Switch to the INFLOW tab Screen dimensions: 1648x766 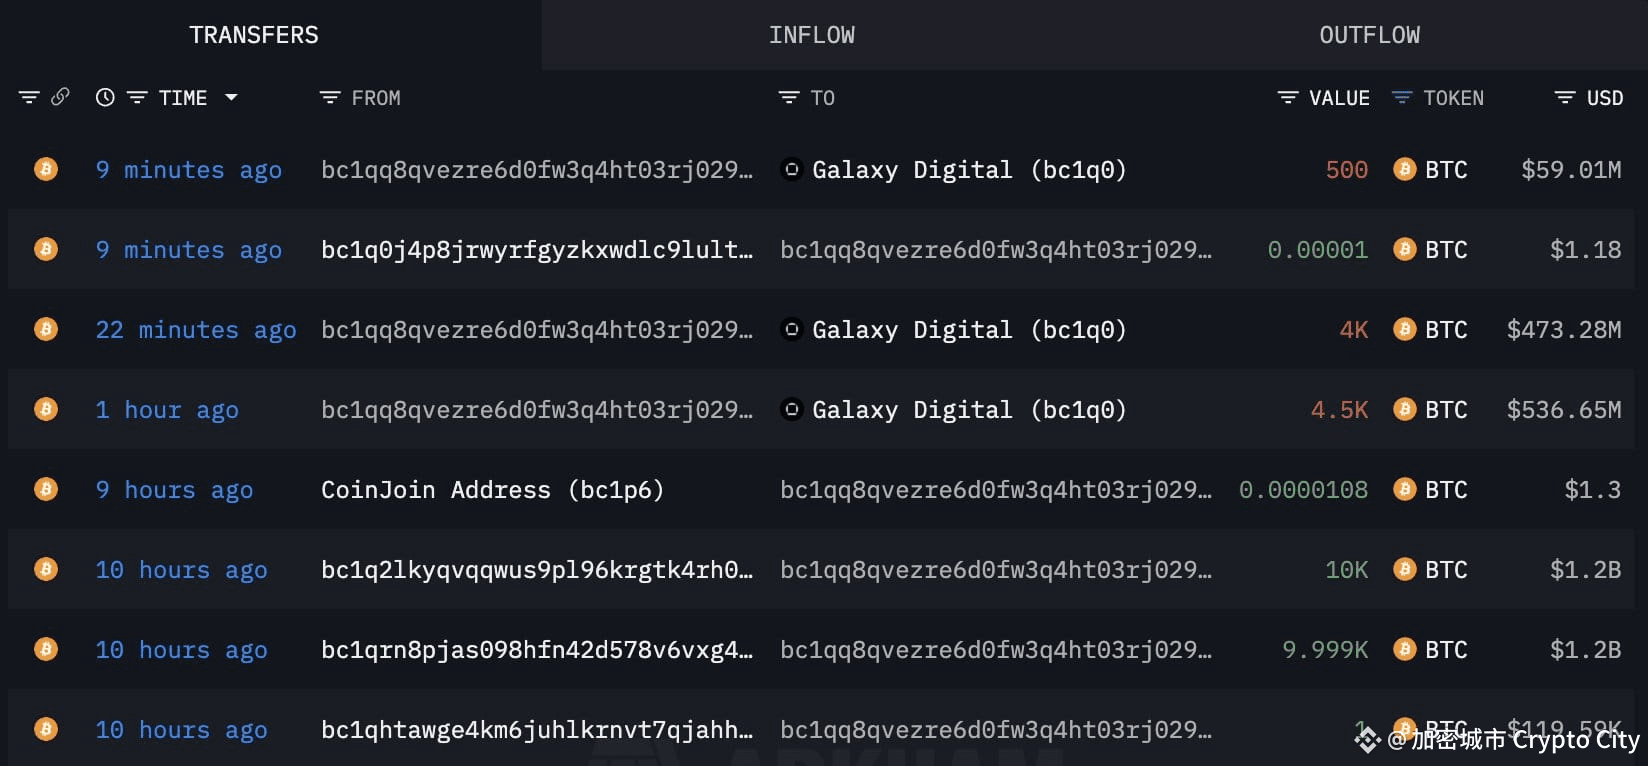click(812, 35)
